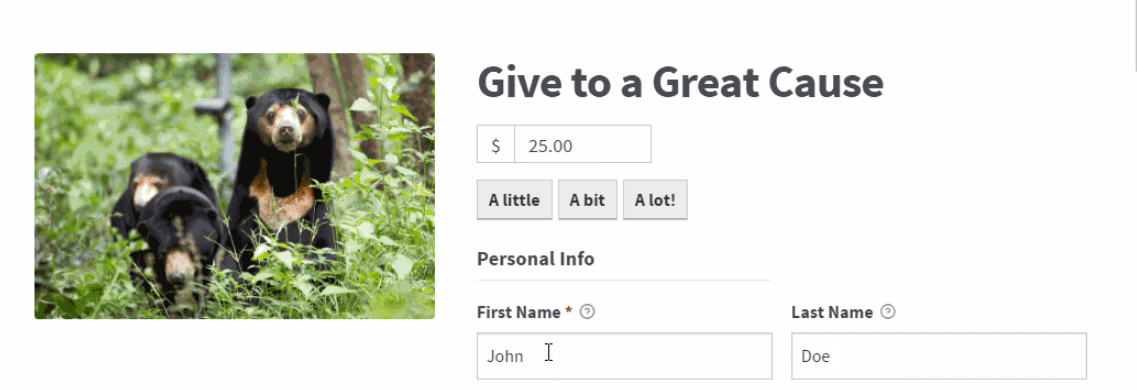The height and width of the screenshot is (390, 1137).
Task: Click into the First Name field with John
Action: point(624,356)
